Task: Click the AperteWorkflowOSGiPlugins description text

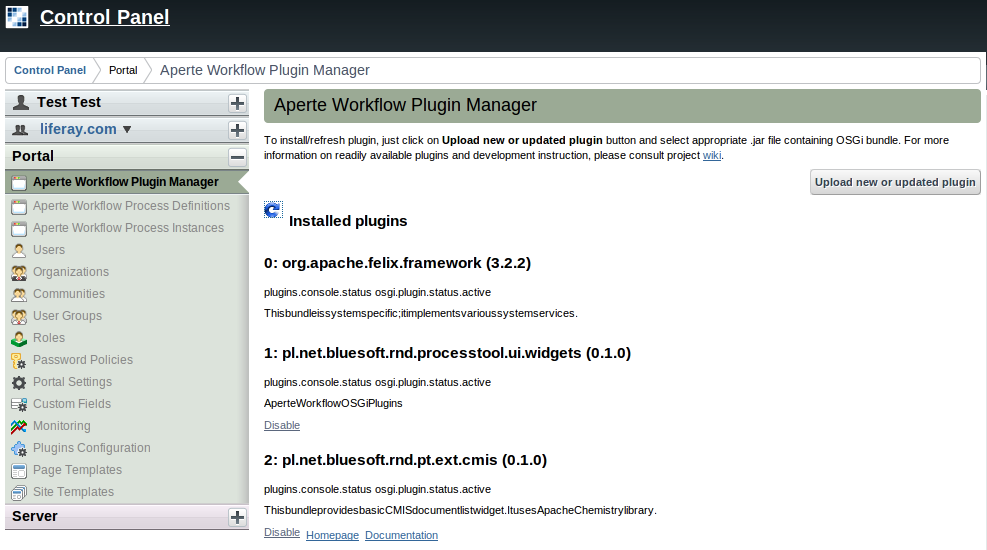Action: pyautogui.click(x=333, y=403)
